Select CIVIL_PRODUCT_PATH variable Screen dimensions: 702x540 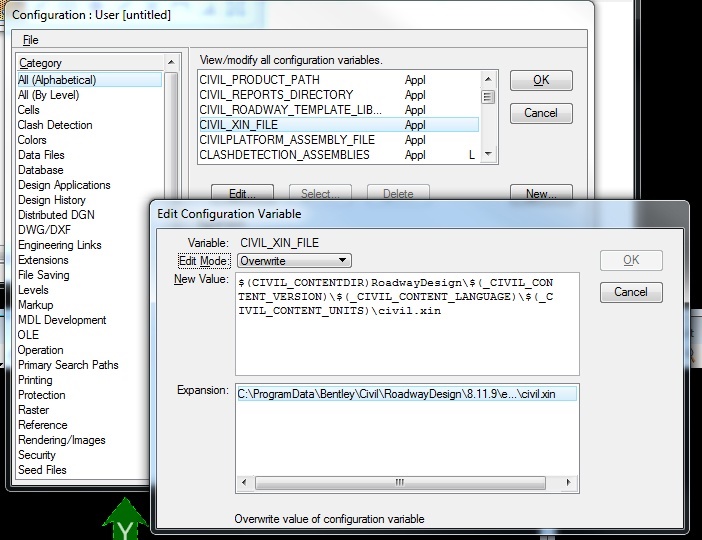click(338, 80)
